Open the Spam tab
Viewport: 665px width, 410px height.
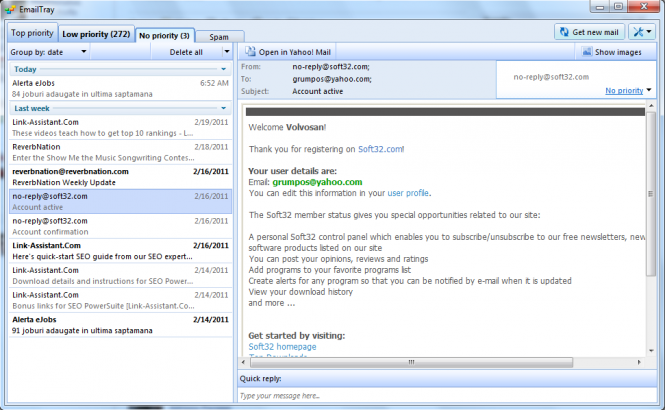219,36
